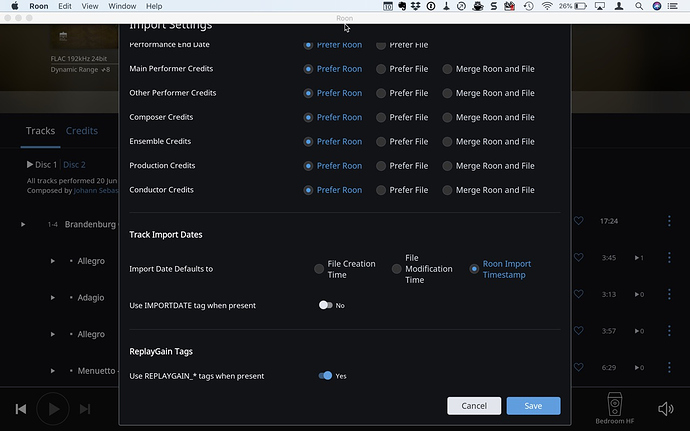Open Wi-Fi status menu
690x431 pixels.
pyautogui.click(x=547, y=6)
